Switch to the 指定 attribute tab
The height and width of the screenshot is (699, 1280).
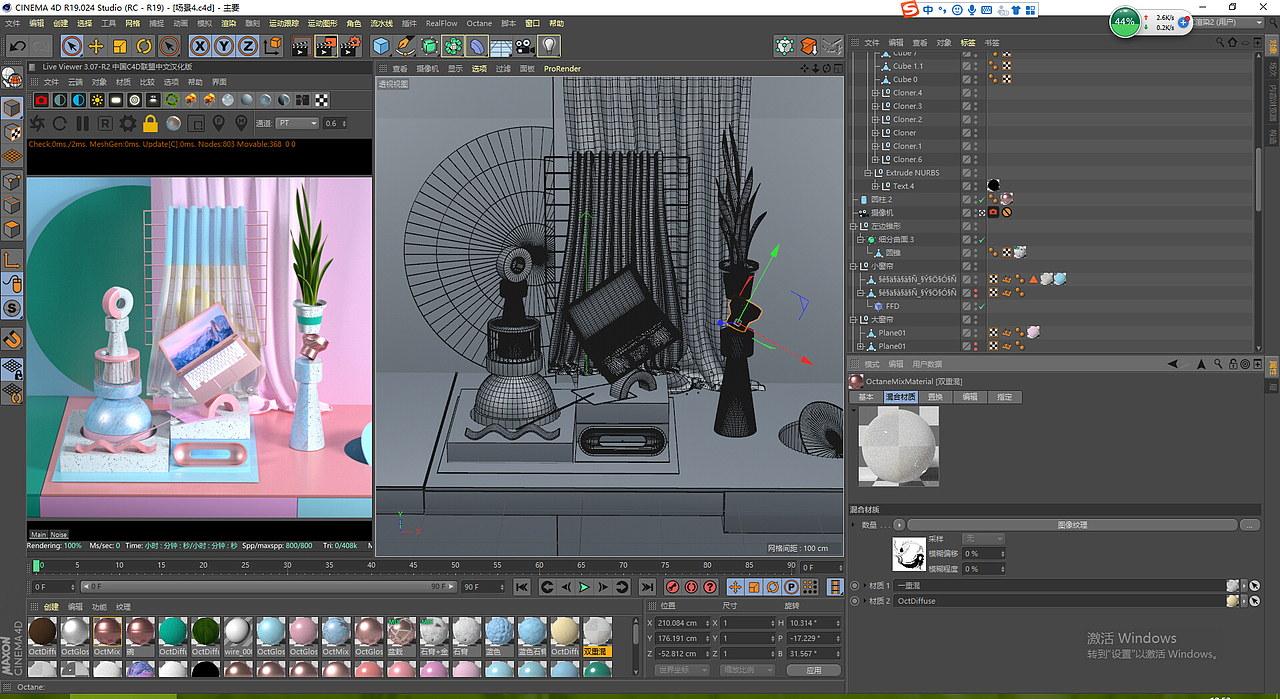(x=1004, y=397)
